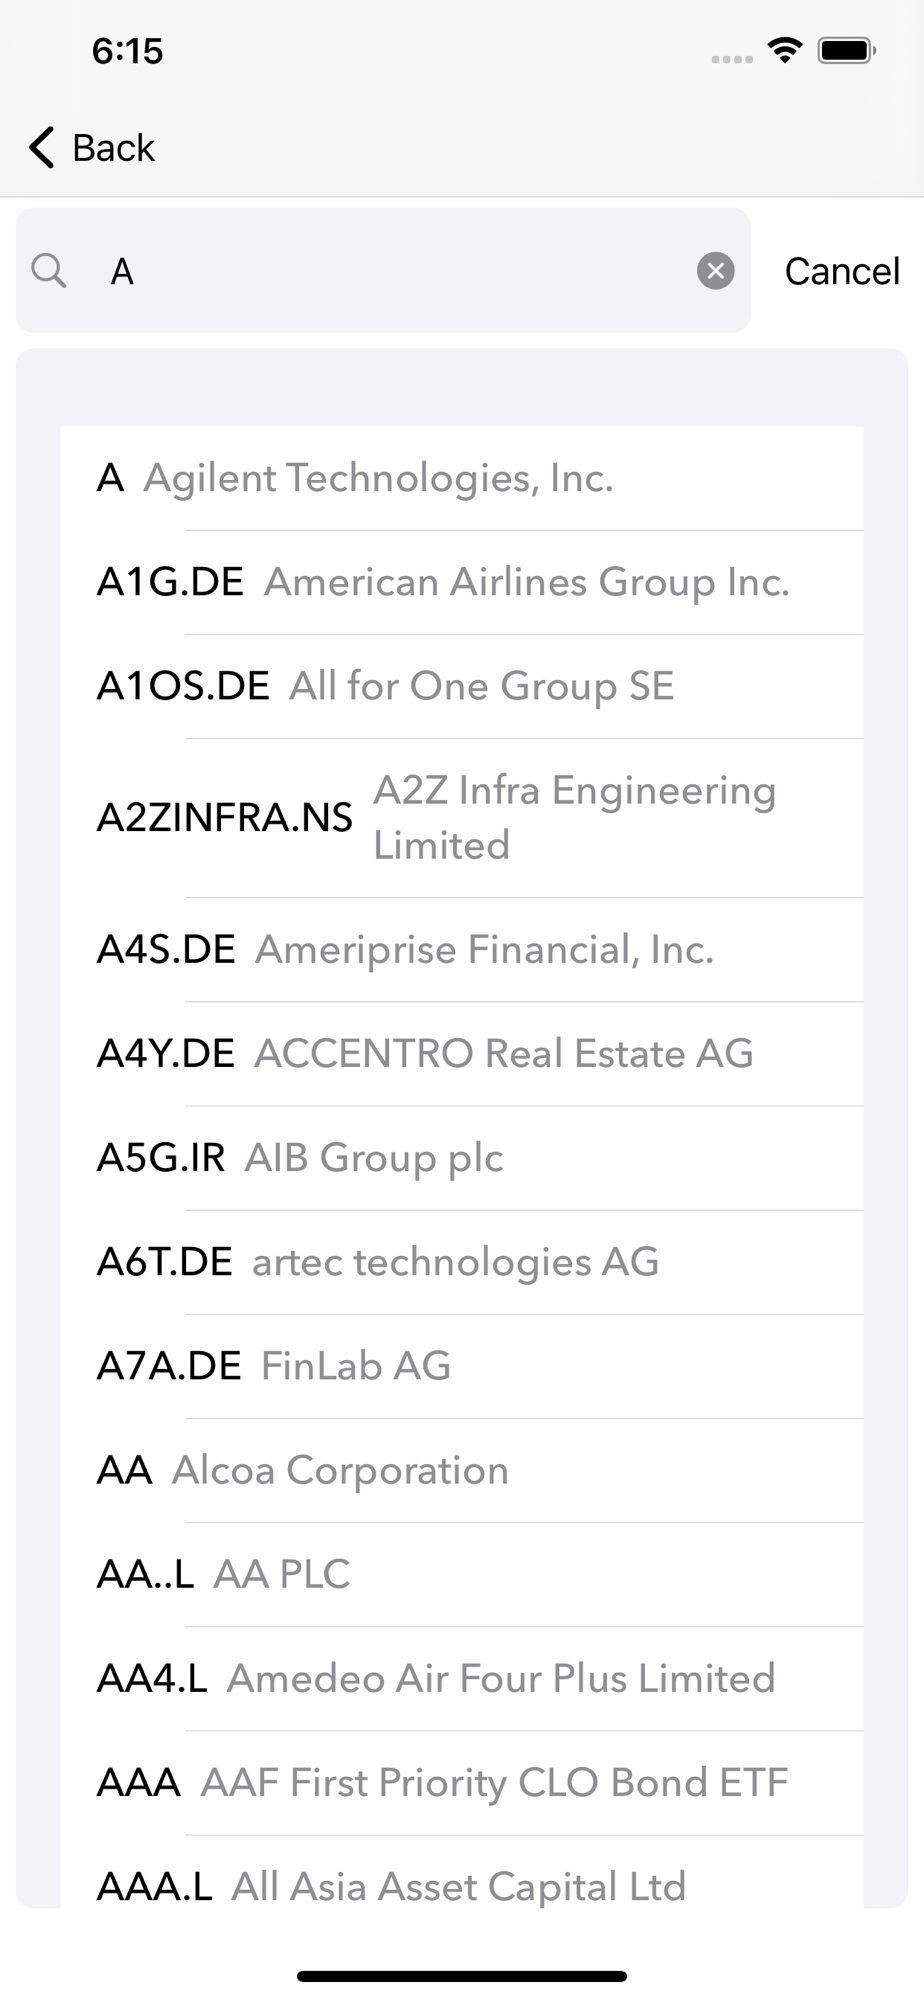Pick AA Alcoa Corporation
The width and height of the screenshot is (924, 2000).
462,1470
